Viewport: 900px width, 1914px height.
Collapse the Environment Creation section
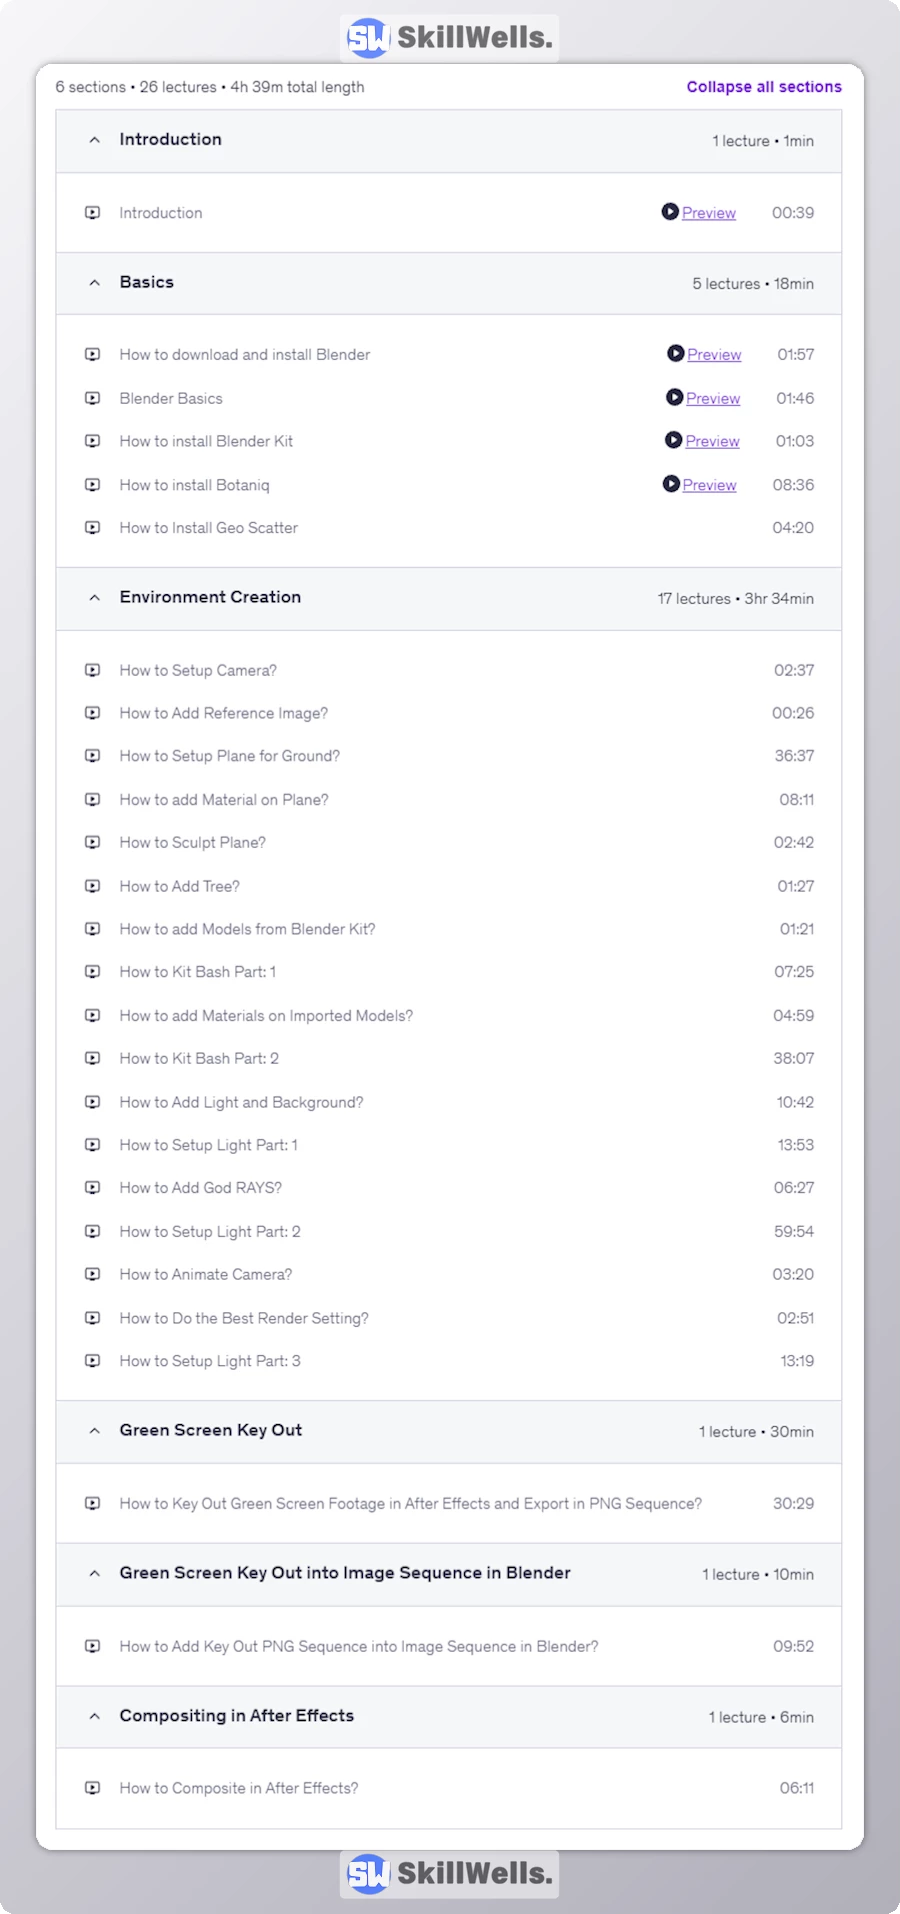coord(95,598)
